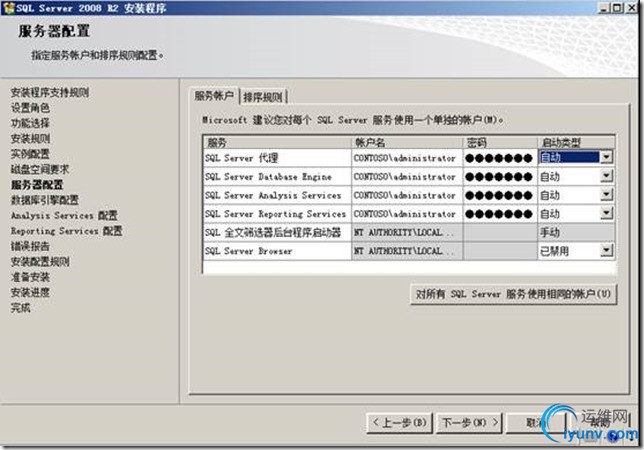Viewport: 644px width, 450px height.
Task: Click password field for SQL Server Database Engine
Action: pos(500,177)
